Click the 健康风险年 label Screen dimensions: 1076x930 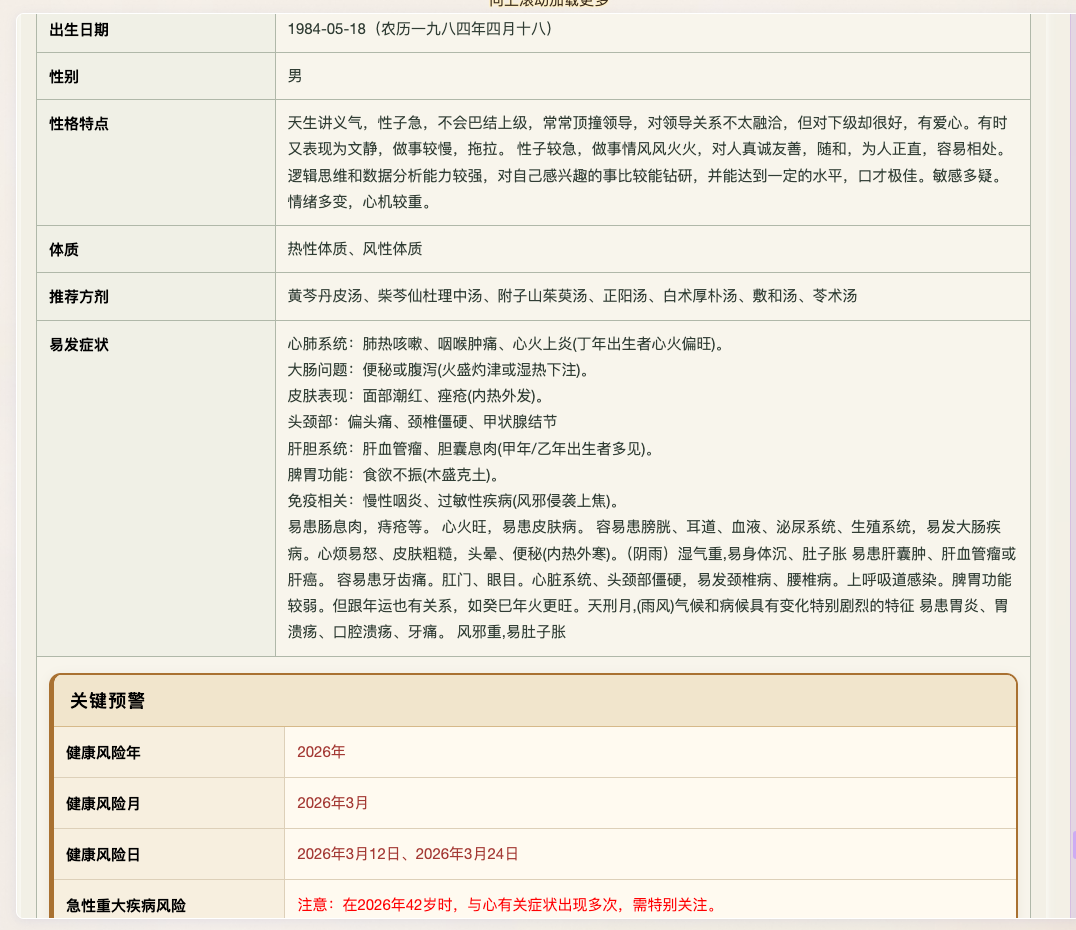pyautogui.click(x=104, y=753)
